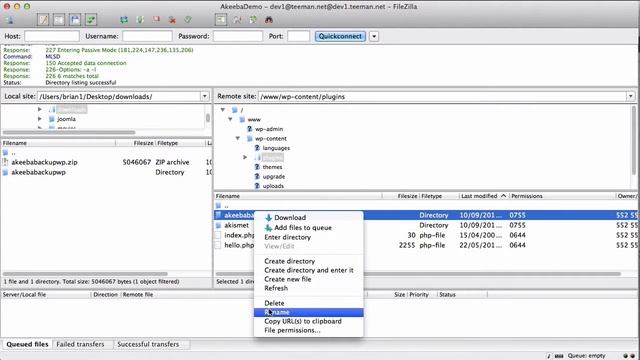Click the index.php file icon

click(218, 235)
